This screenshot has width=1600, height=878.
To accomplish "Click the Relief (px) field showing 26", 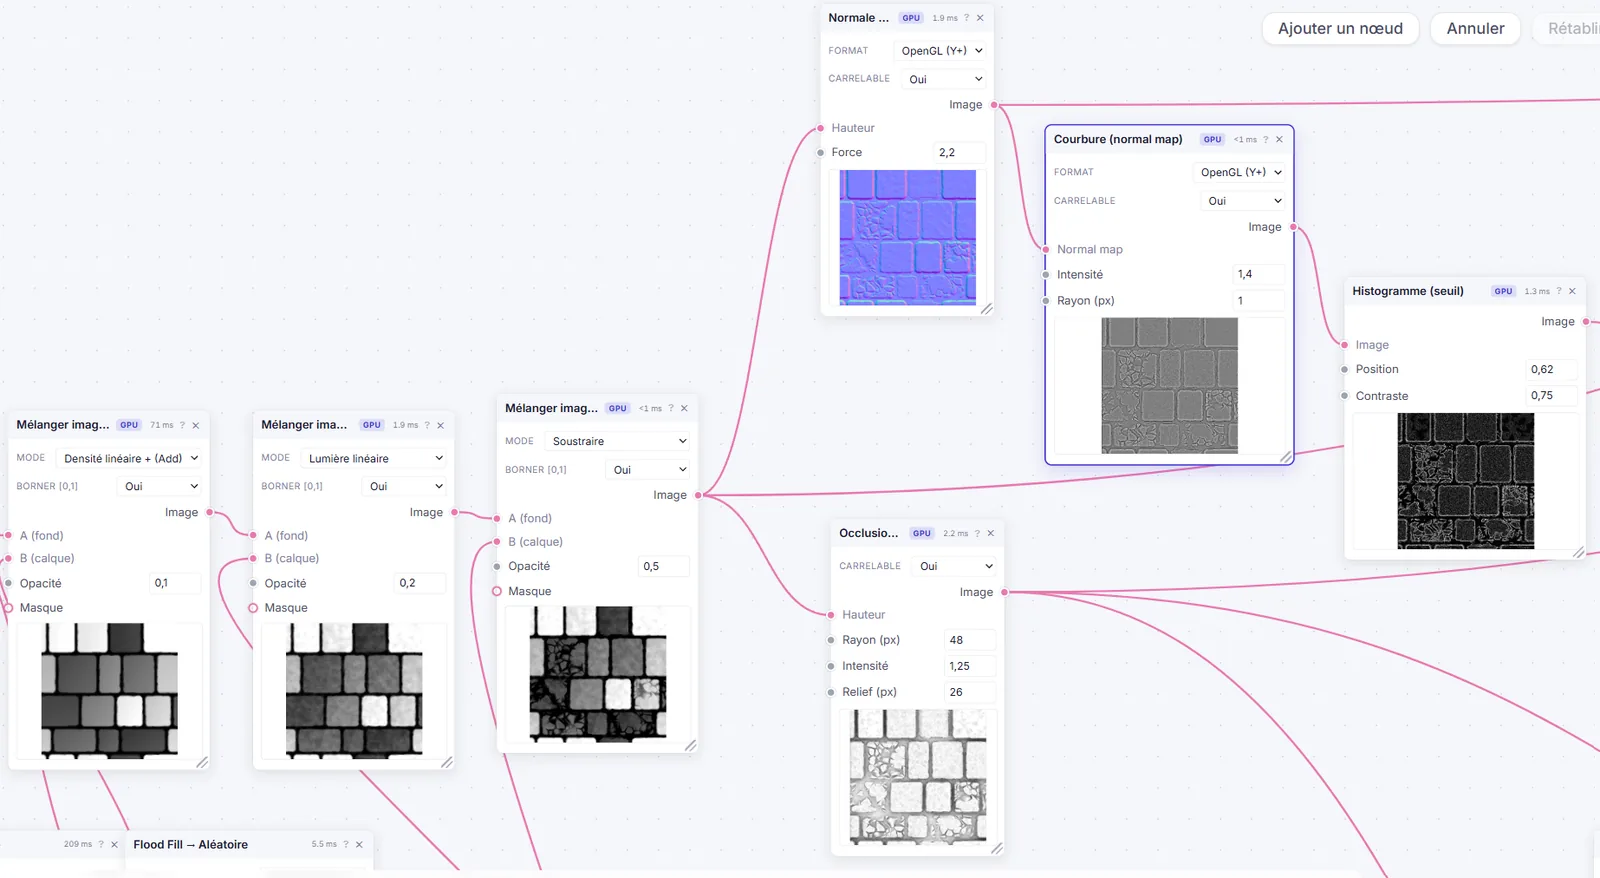I will pyautogui.click(x=970, y=692).
